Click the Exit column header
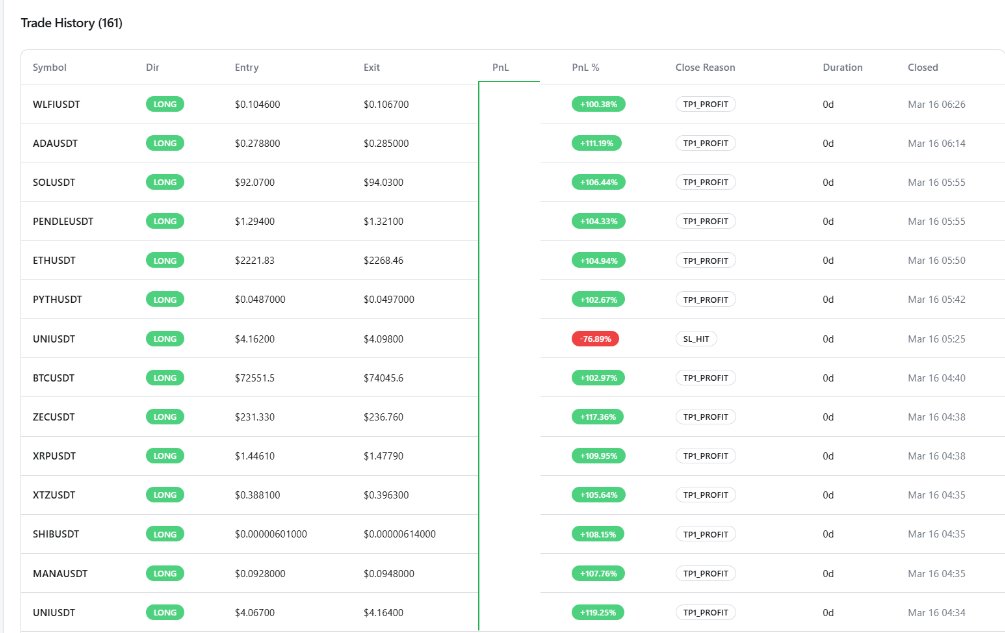This screenshot has width=1005, height=633. tap(372, 68)
